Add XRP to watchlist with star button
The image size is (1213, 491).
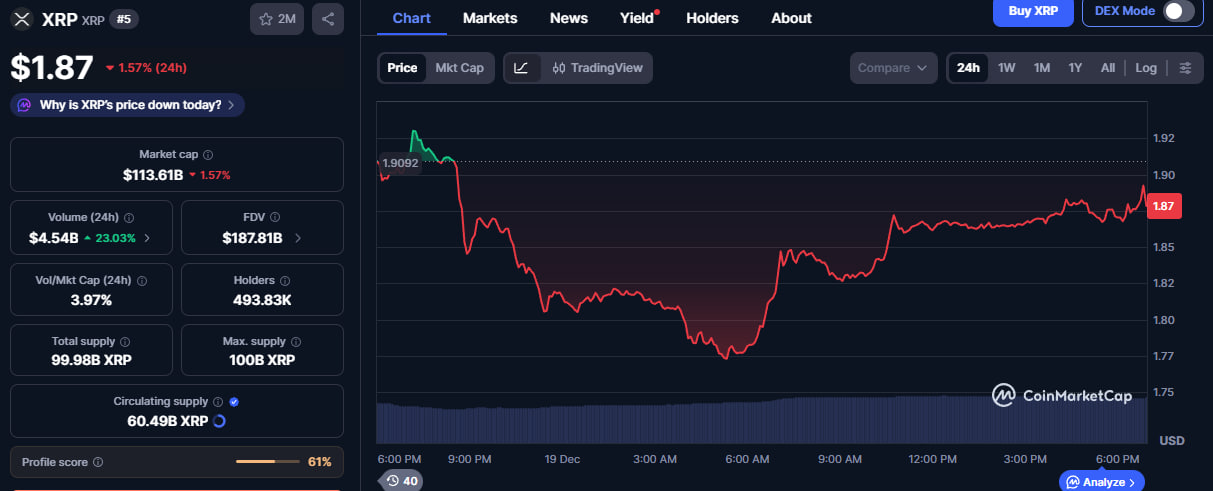pyautogui.click(x=276, y=19)
